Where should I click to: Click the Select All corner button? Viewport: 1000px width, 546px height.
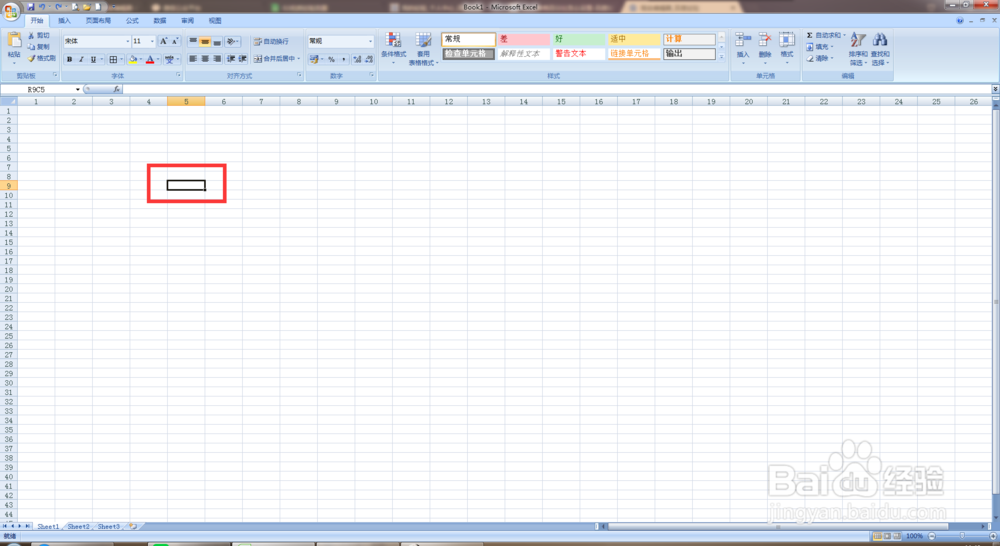coord(8,101)
